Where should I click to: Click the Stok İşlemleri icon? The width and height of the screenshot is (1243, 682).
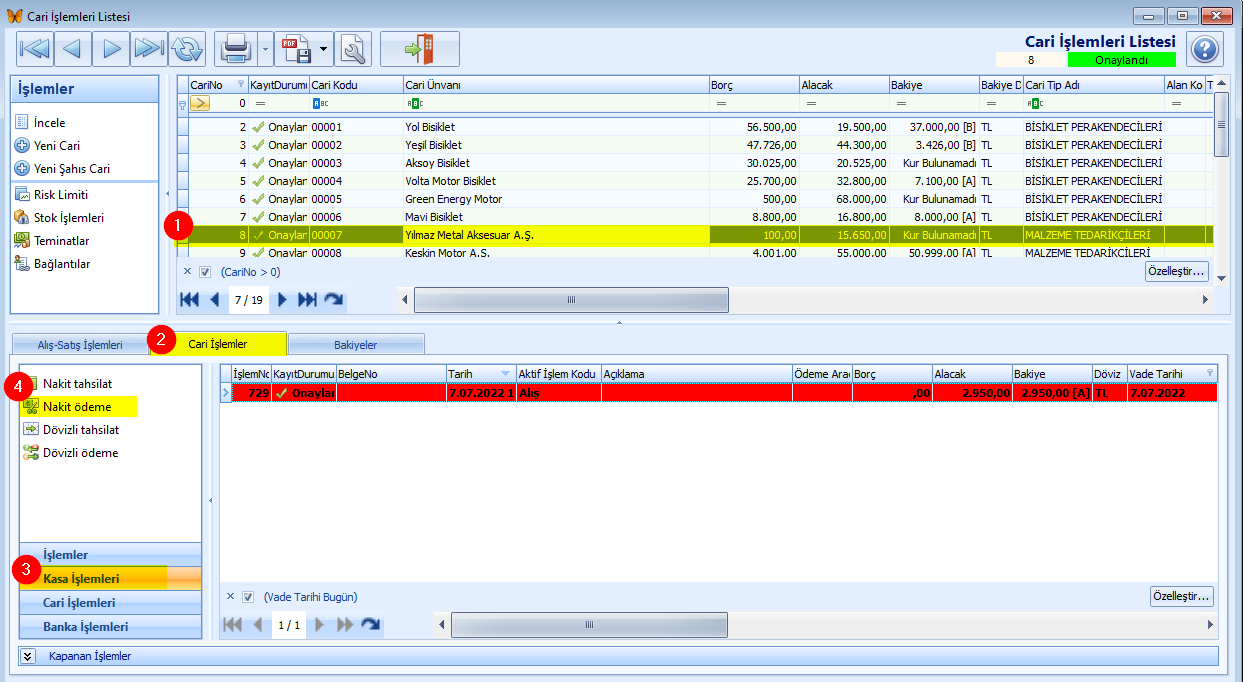coord(23,217)
